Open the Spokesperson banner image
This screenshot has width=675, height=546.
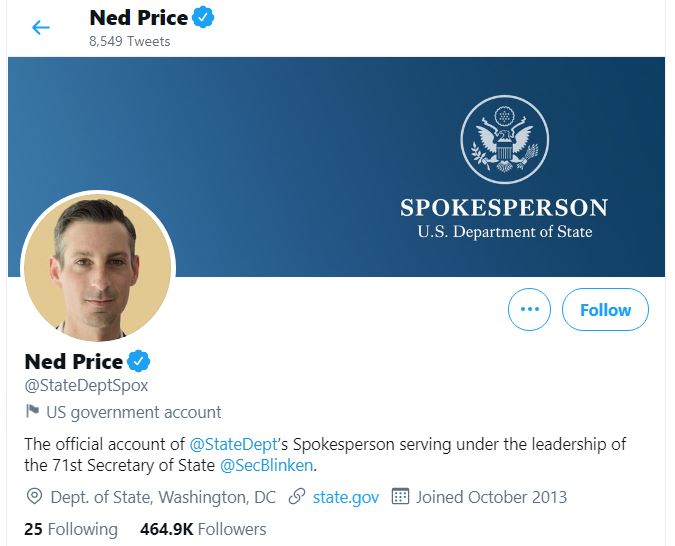point(336,167)
